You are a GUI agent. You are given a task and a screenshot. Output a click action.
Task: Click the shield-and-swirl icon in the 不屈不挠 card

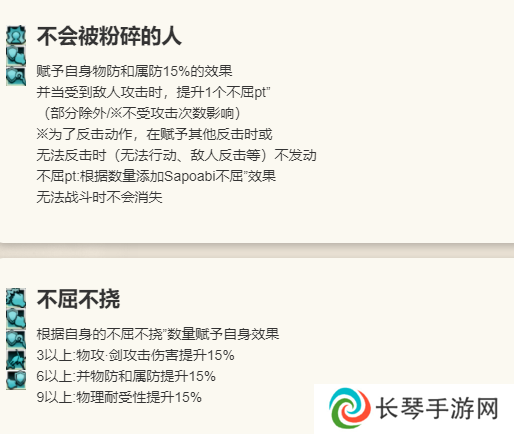coord(16,339)
